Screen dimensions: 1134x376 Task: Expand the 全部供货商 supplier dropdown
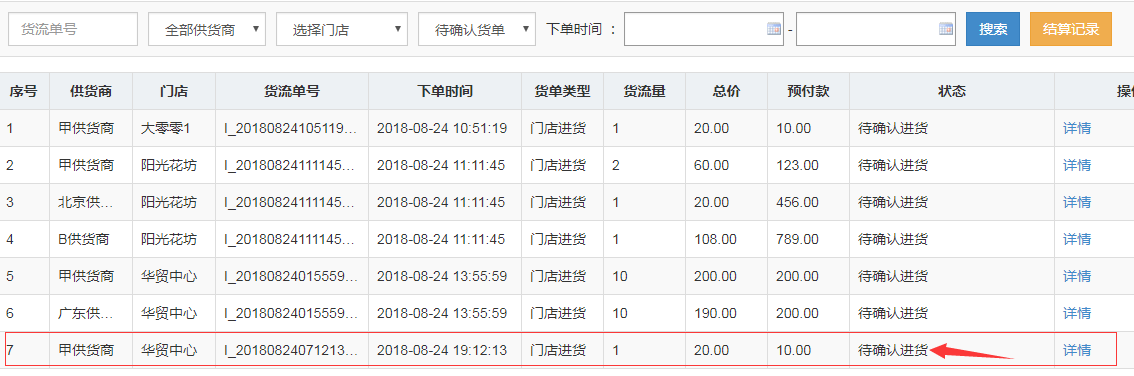[207, 30]
